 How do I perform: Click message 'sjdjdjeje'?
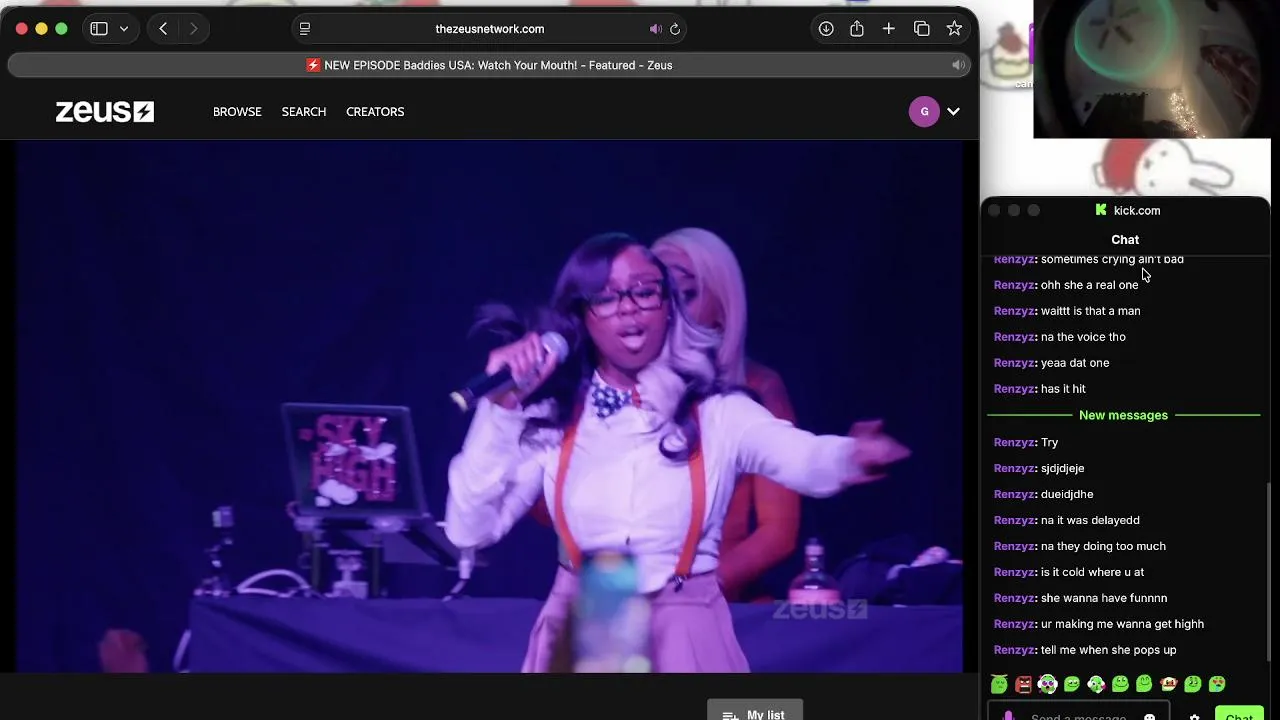point(1062,468)
